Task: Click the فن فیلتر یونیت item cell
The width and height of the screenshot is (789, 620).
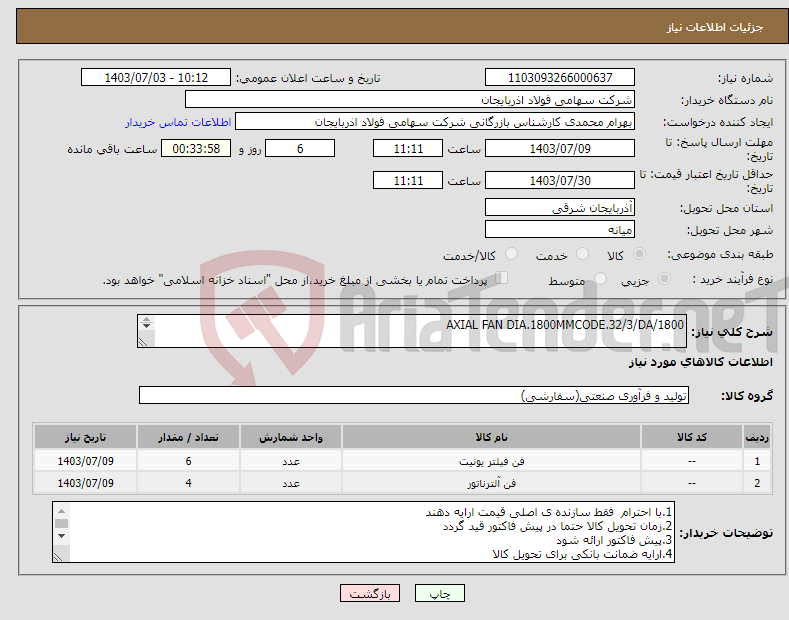Action: [491, 461]
